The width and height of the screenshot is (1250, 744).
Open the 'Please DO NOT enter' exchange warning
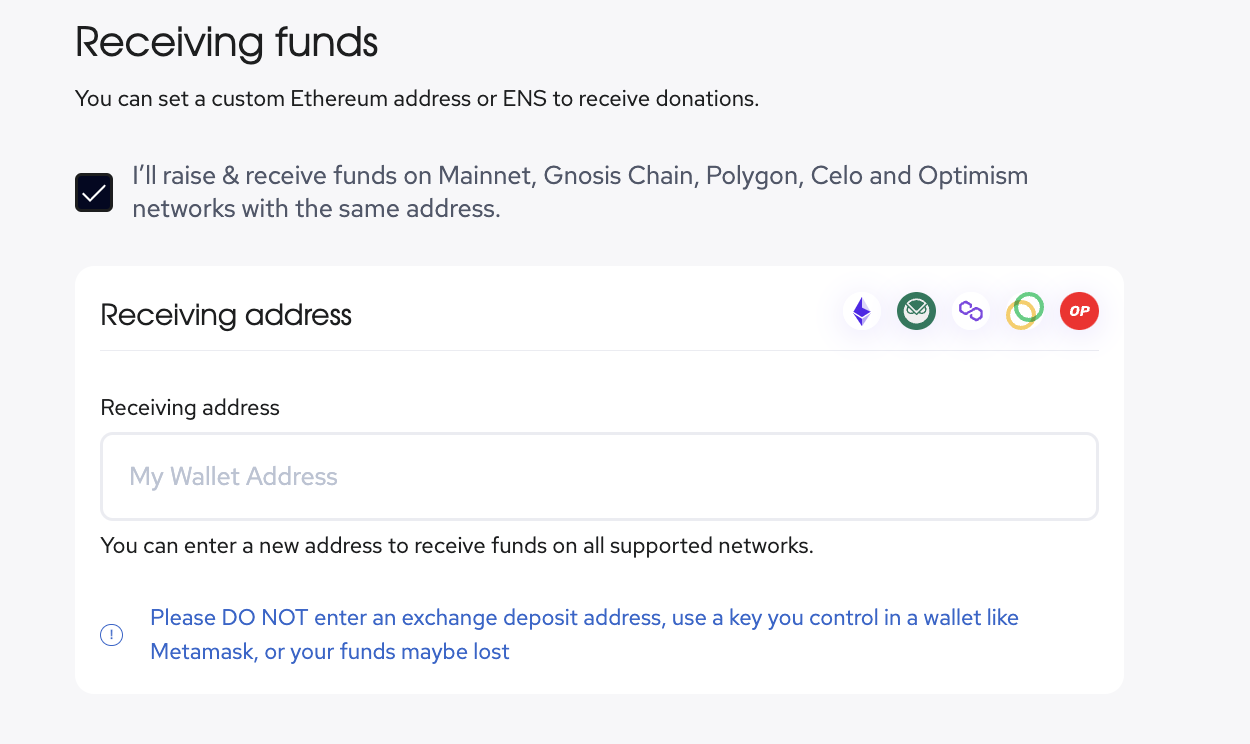584,618
